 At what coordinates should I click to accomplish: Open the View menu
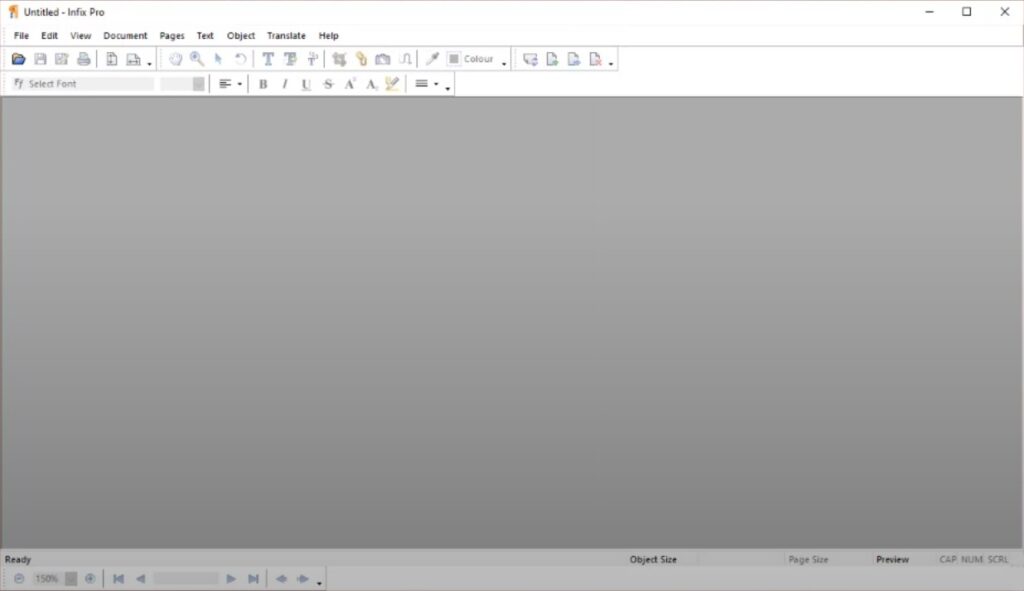point(80,36)
